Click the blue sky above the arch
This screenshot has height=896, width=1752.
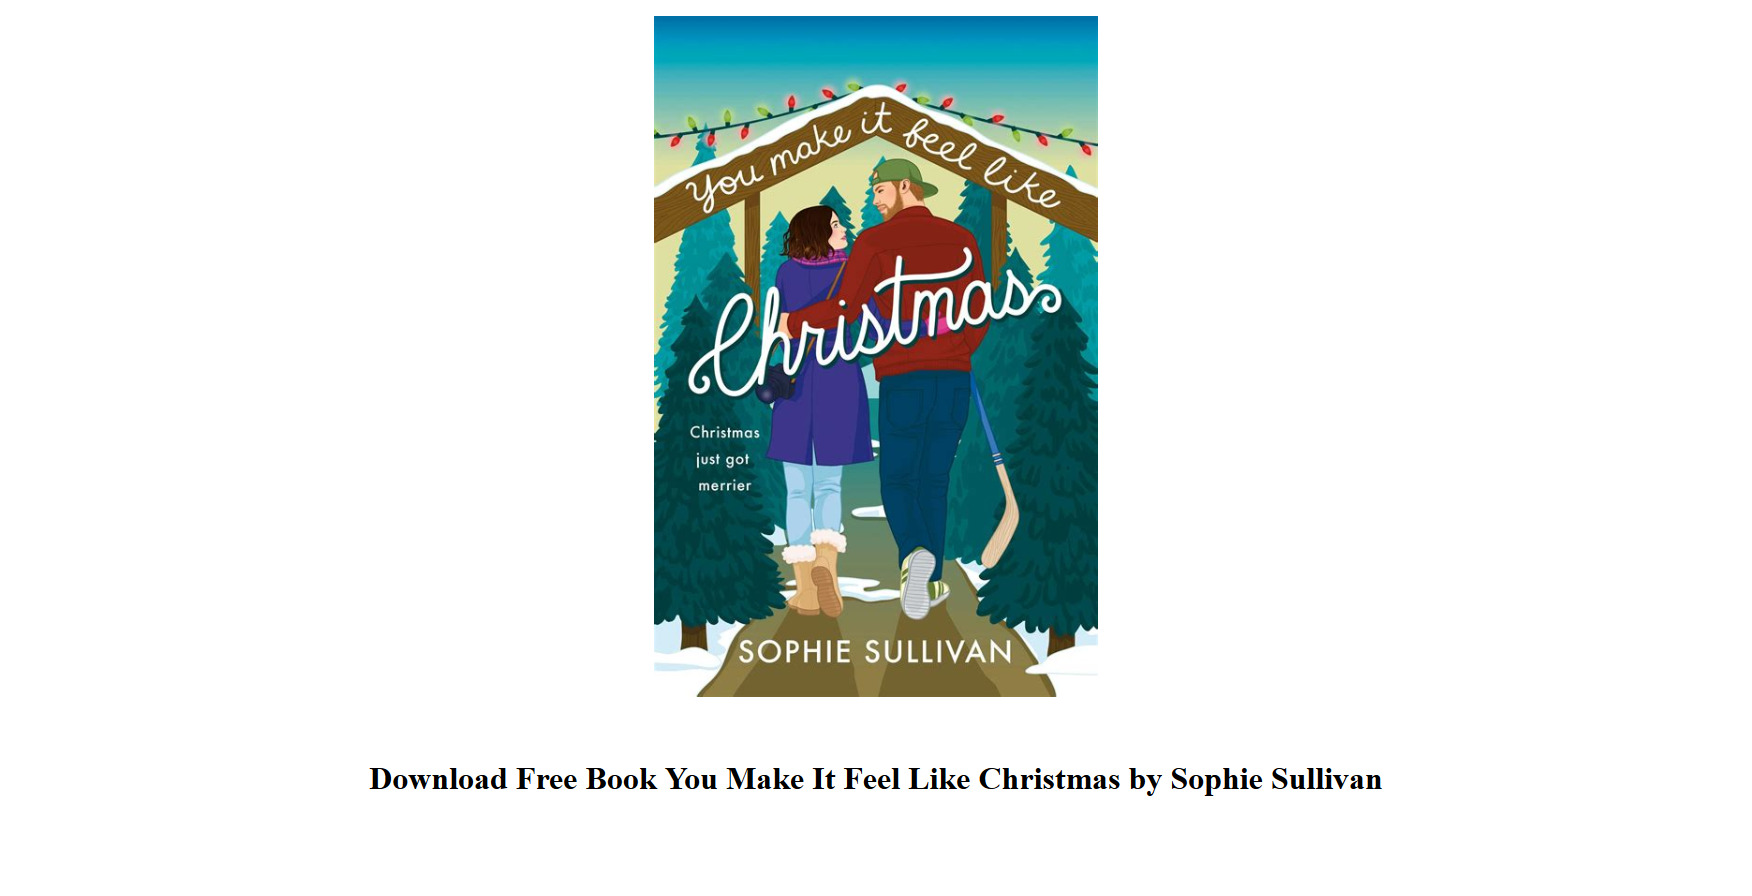click(875, 45)
